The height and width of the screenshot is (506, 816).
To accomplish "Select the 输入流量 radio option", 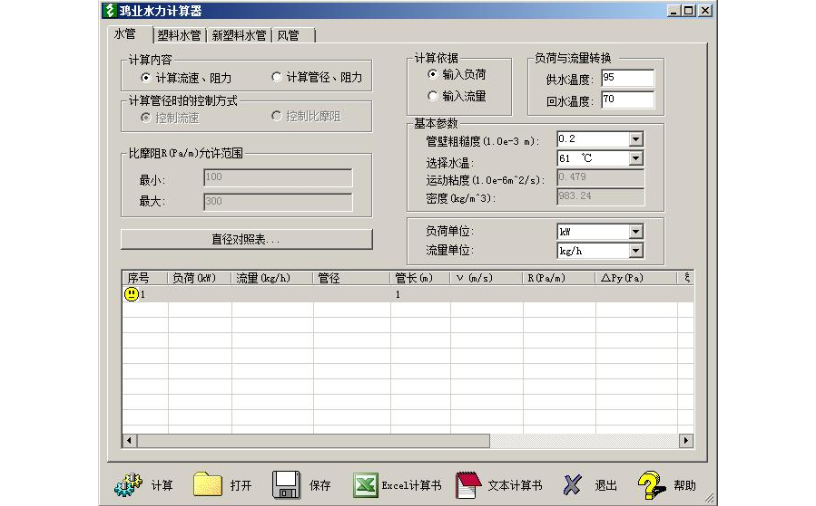I will [433, 96].
